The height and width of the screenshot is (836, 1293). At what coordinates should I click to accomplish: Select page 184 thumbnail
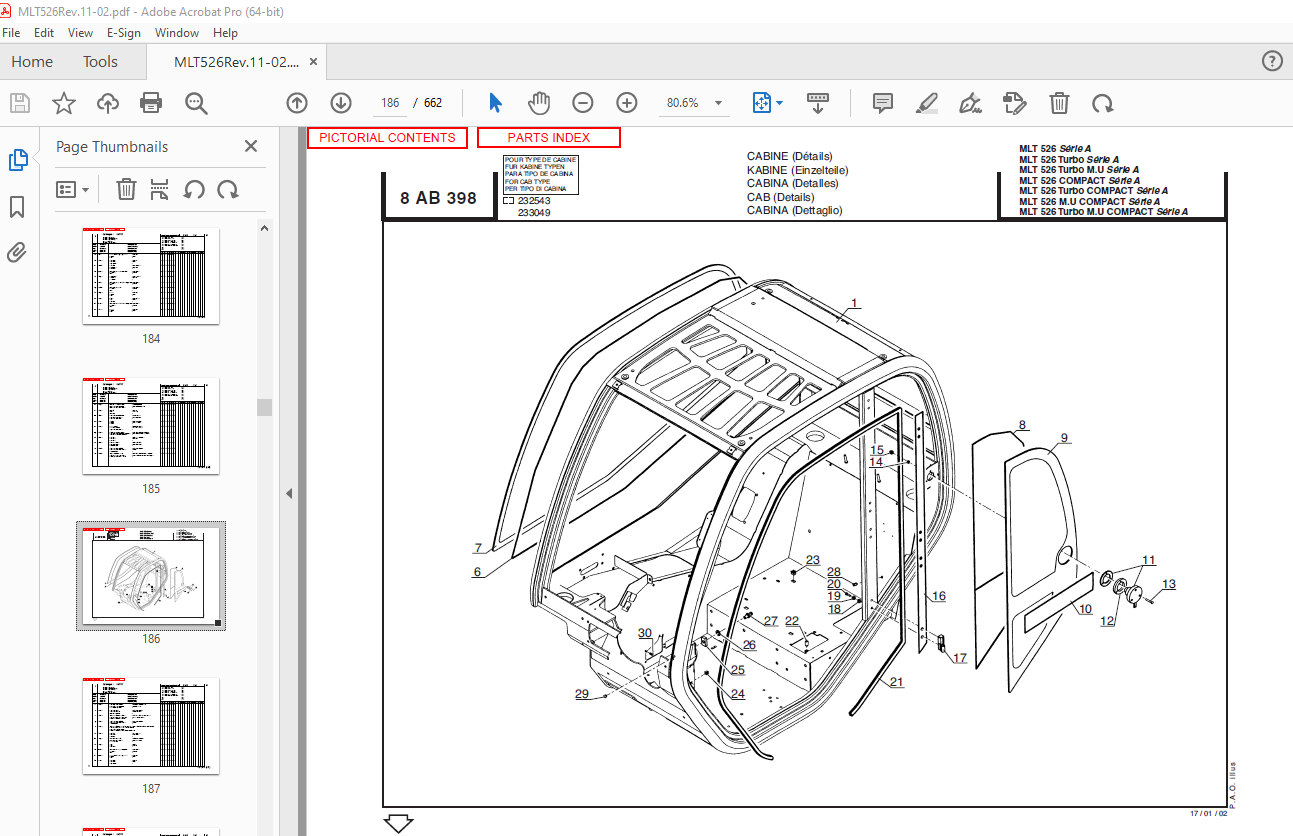pos(151,276)
